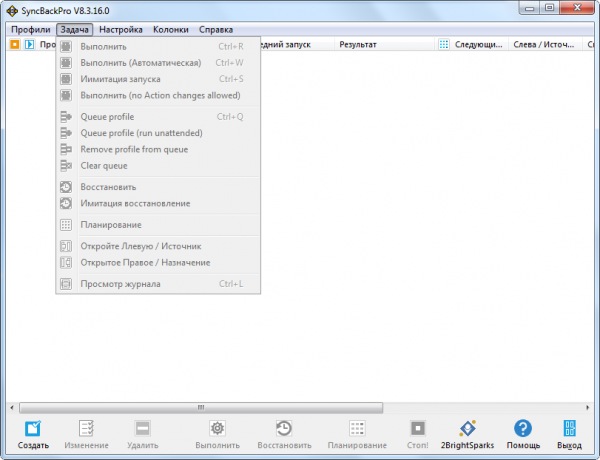Image resolution: width=600 pixels, height=460 pixels.
Task: Open Помощь (Help) question mark icon
Action: click(523, 429)
